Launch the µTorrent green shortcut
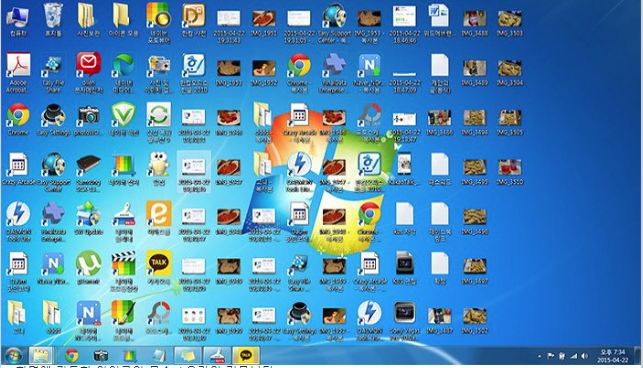This screenshot has height=368, width=643. click(88, 268)
